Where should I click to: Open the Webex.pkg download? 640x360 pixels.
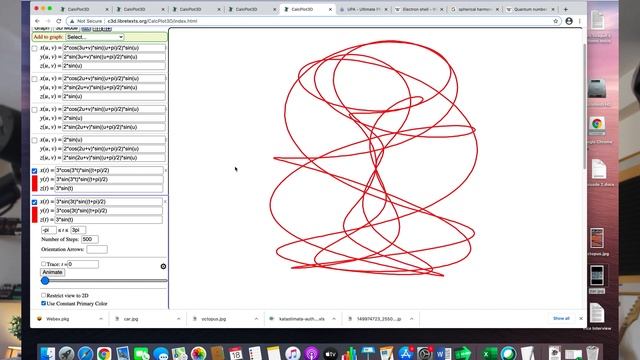point(57,319)
